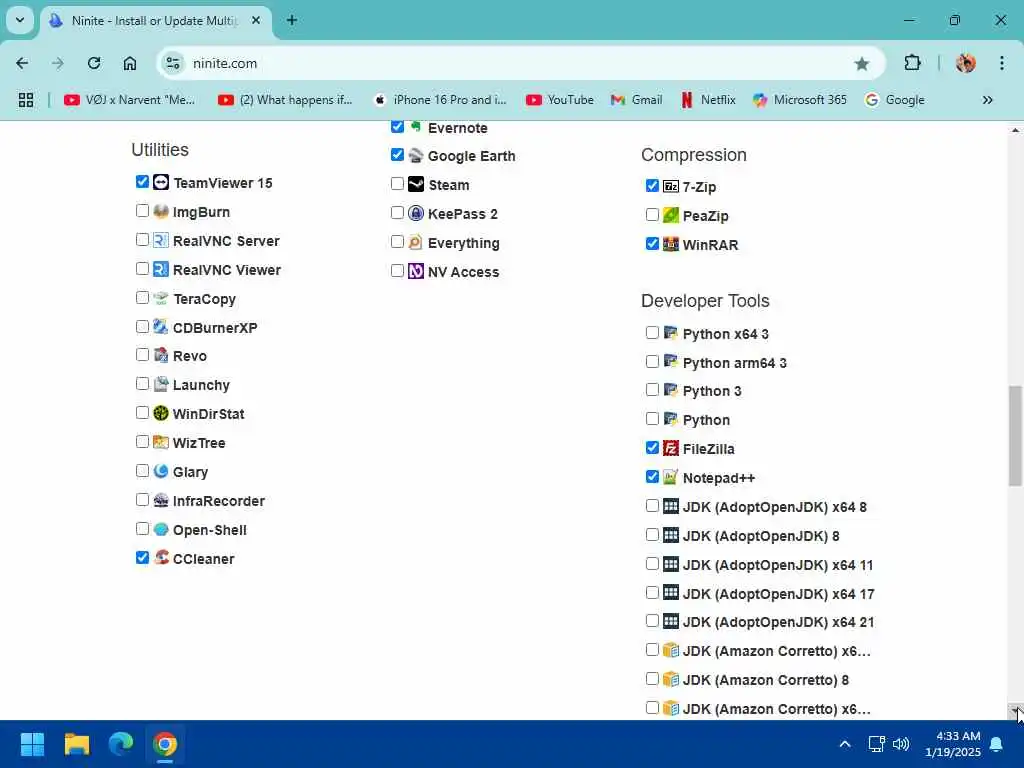Screen dimensions: 1024x768
Task: Click the scrollbar down arrow
Action: (x=1015, y=711)
